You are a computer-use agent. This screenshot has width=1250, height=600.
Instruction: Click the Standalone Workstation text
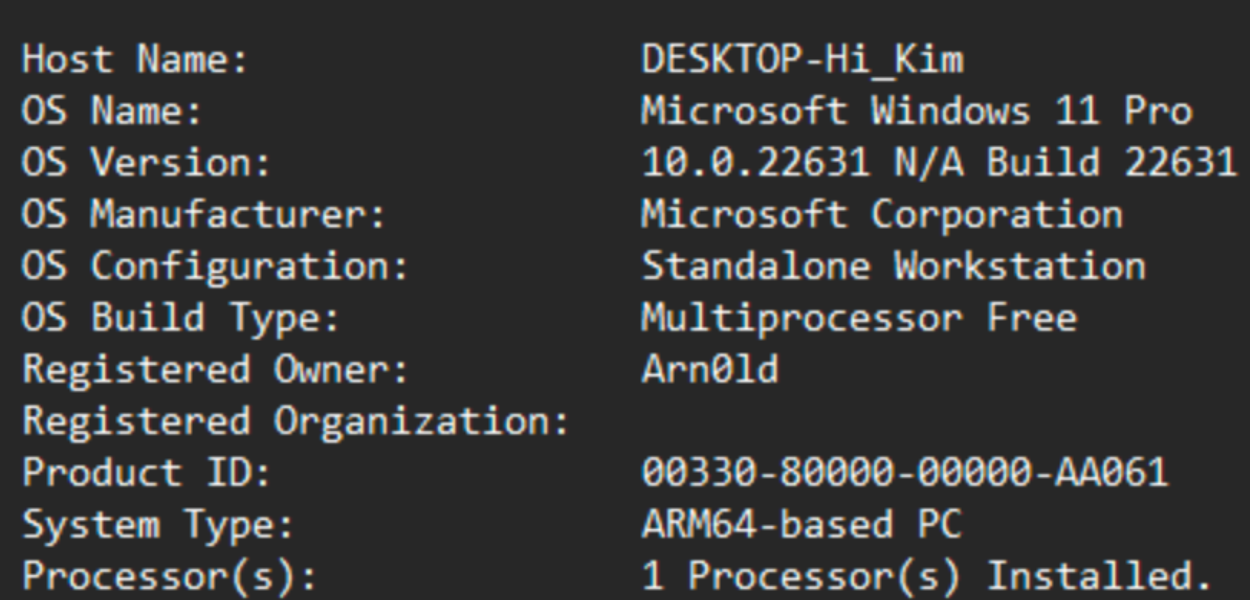tap(893, 267)
